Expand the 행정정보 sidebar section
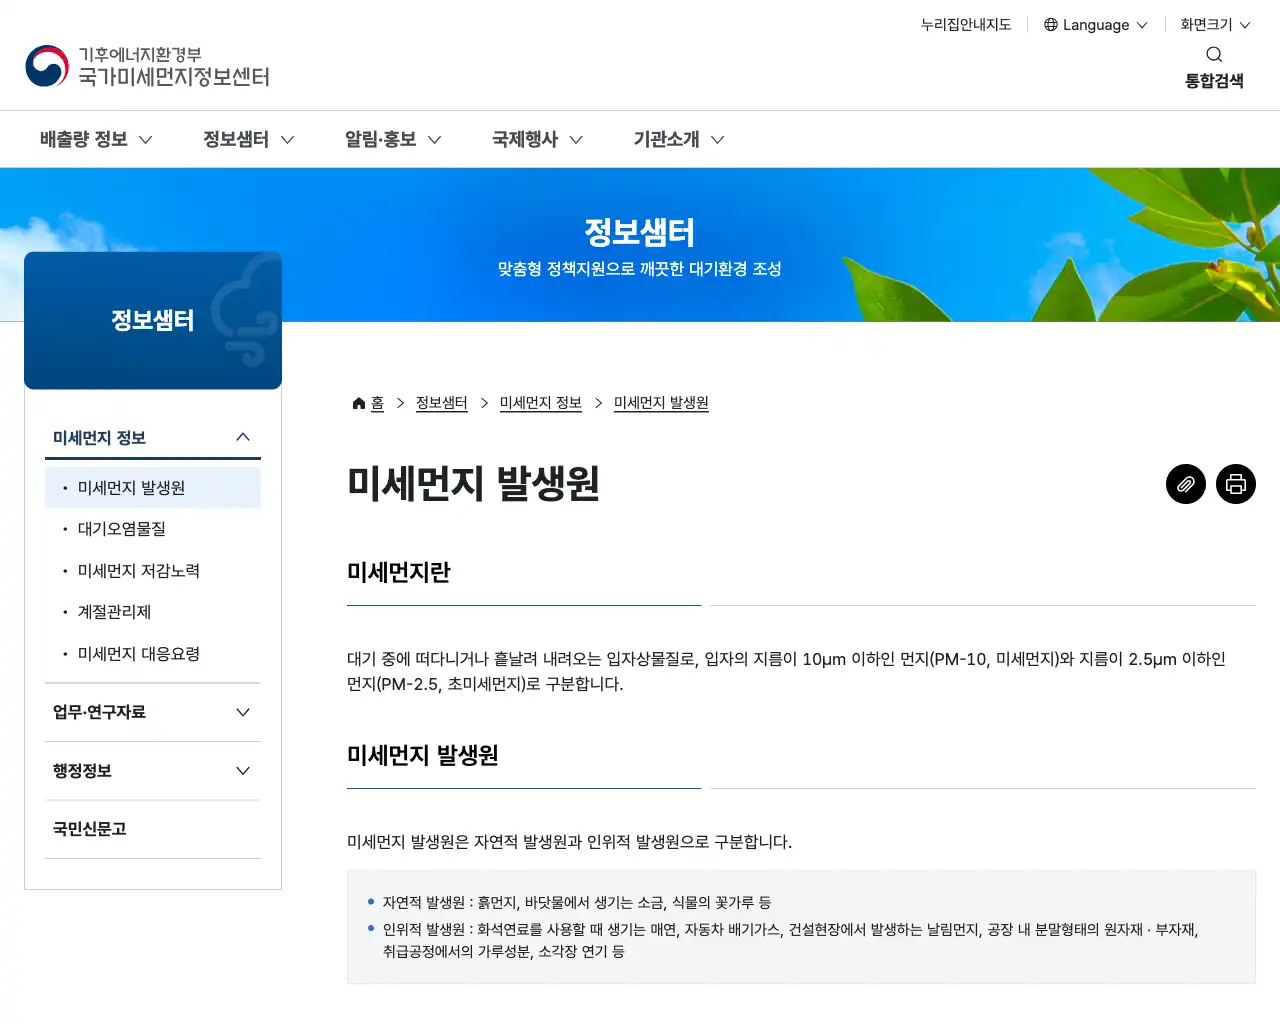Viewport: 1280px width, 1024px height. point(153,771)
